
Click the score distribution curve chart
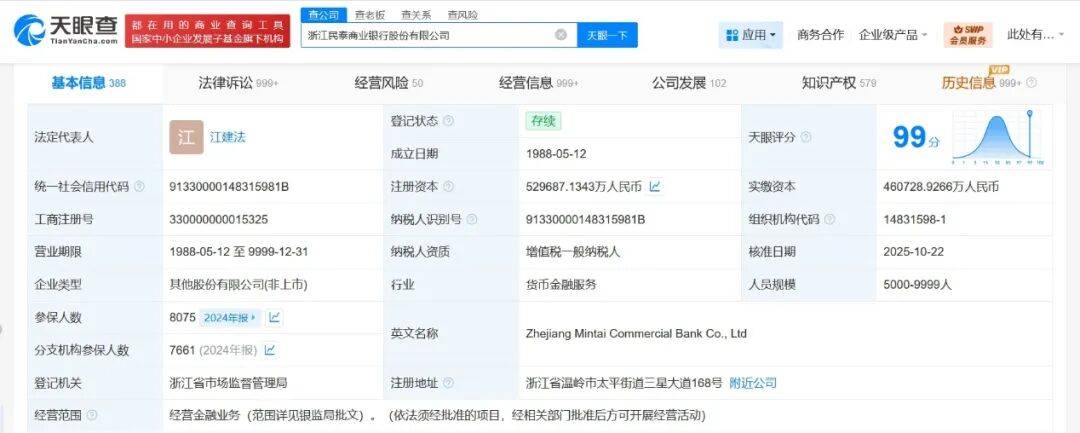tap(996, 135)
